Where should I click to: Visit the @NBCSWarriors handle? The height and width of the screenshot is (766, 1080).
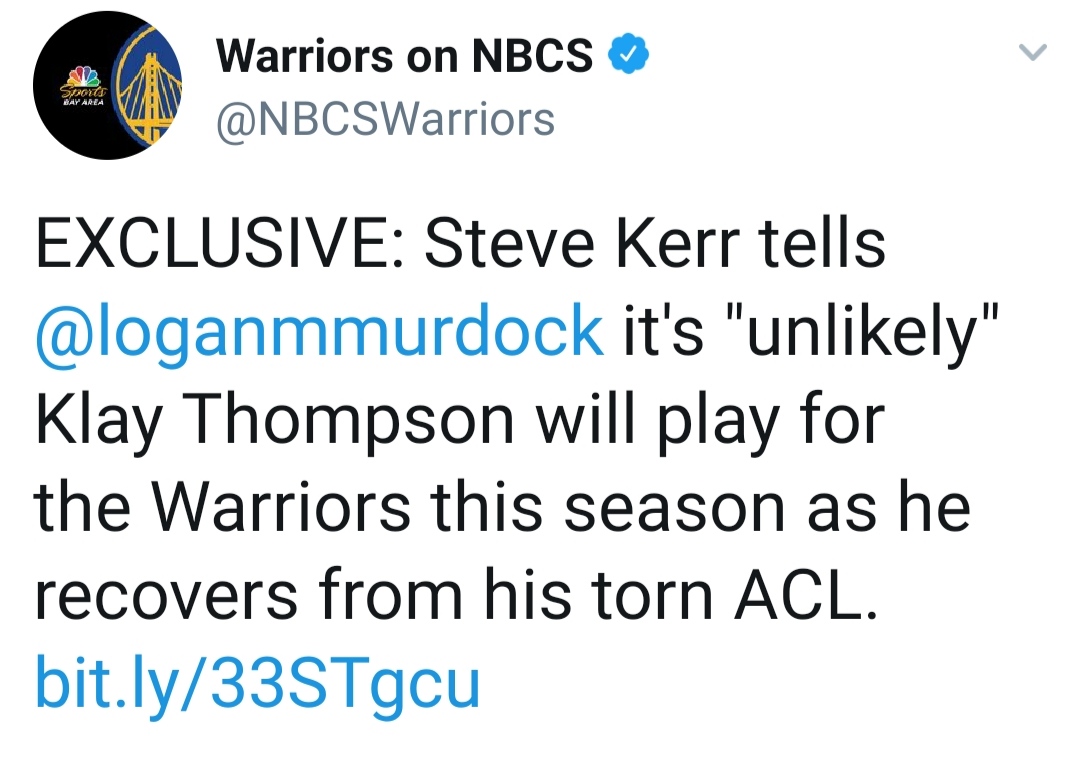click(385, 120)
